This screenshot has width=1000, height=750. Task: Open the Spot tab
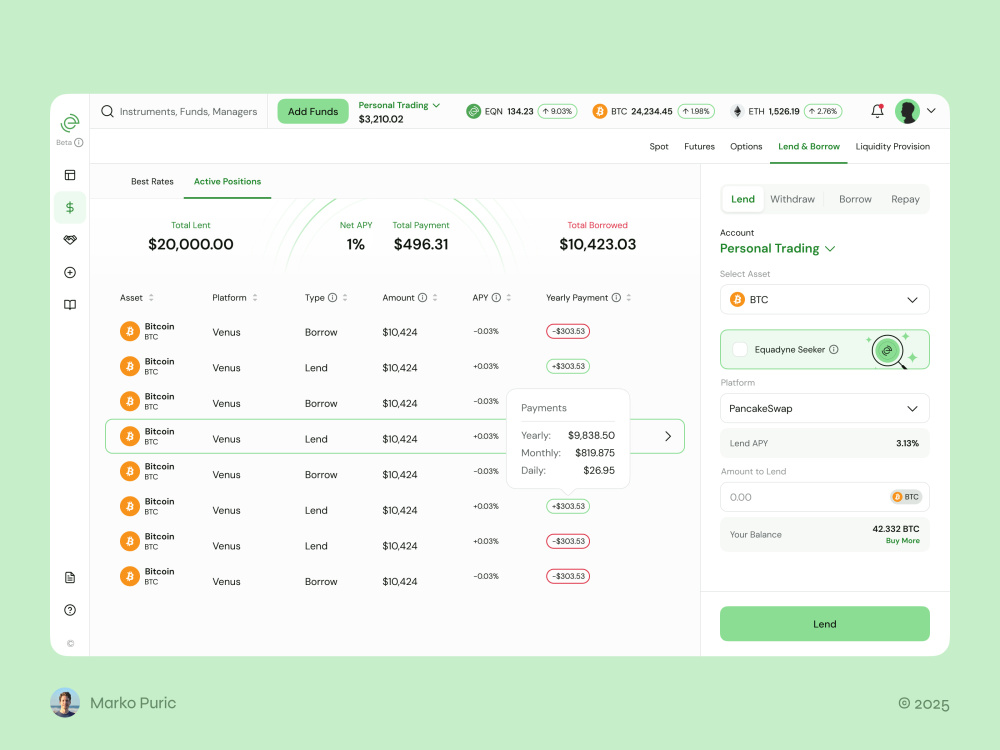tap(659, 147)
